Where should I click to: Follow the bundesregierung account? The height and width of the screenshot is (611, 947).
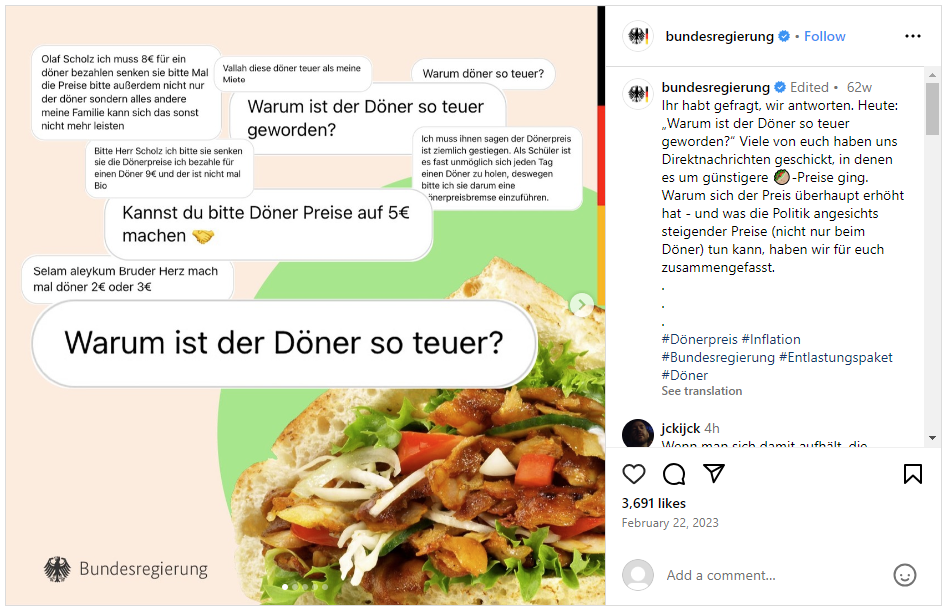[x=824, y=36]
